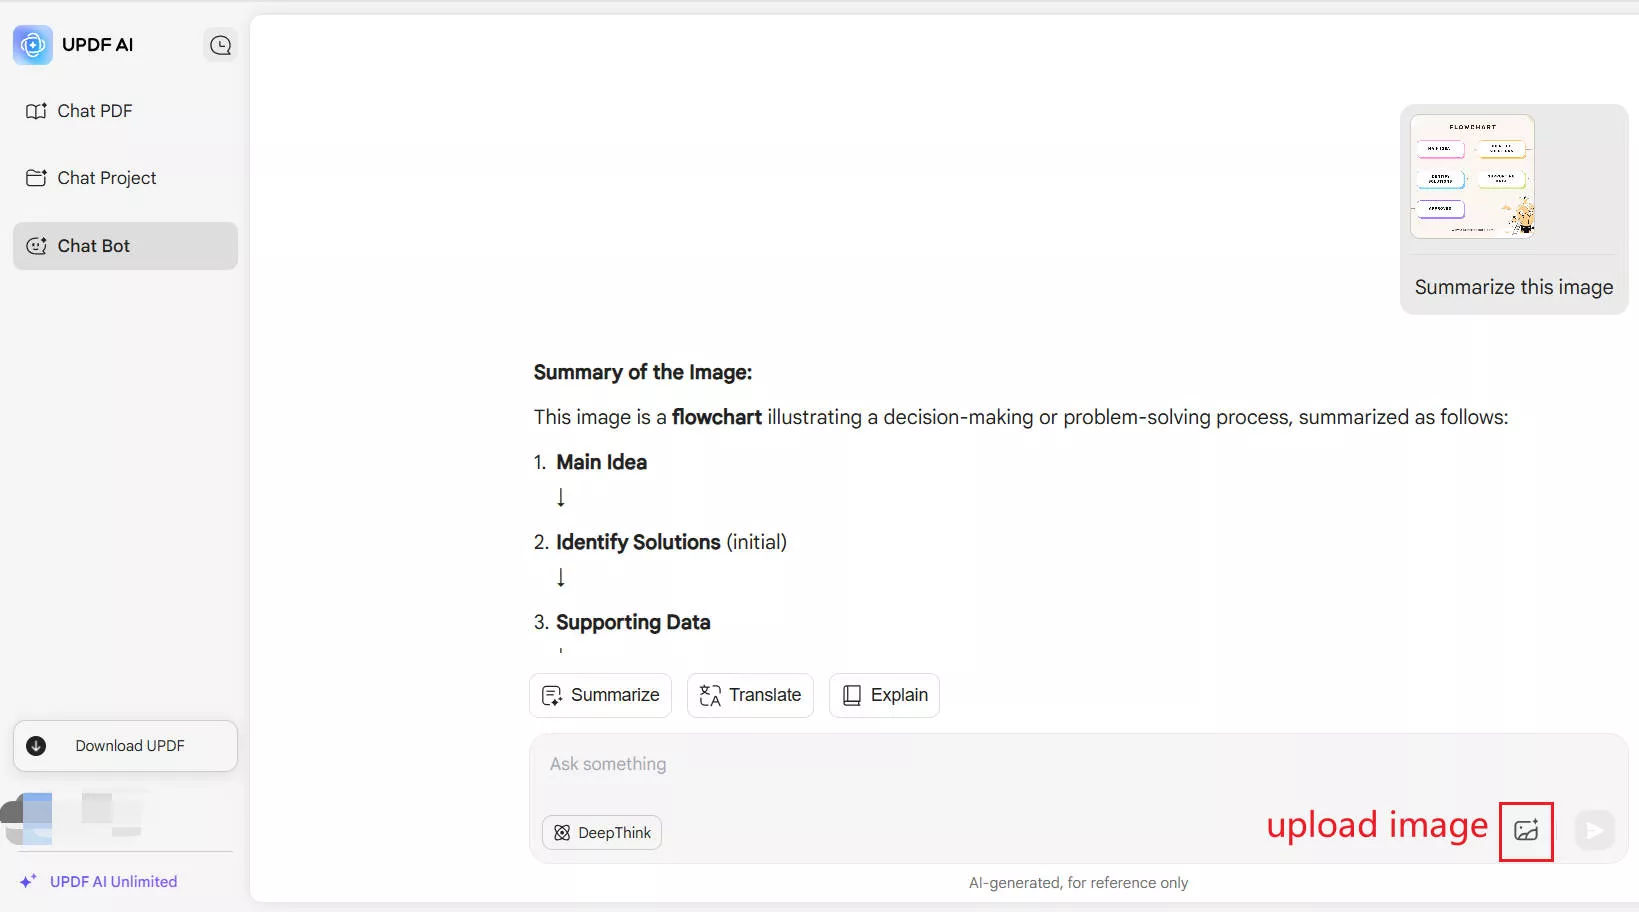The height and width of the screenshot is (912, 1639).
Task: Click the UPDF AI Unlimited sparkle icon
Action: [28, 881]
